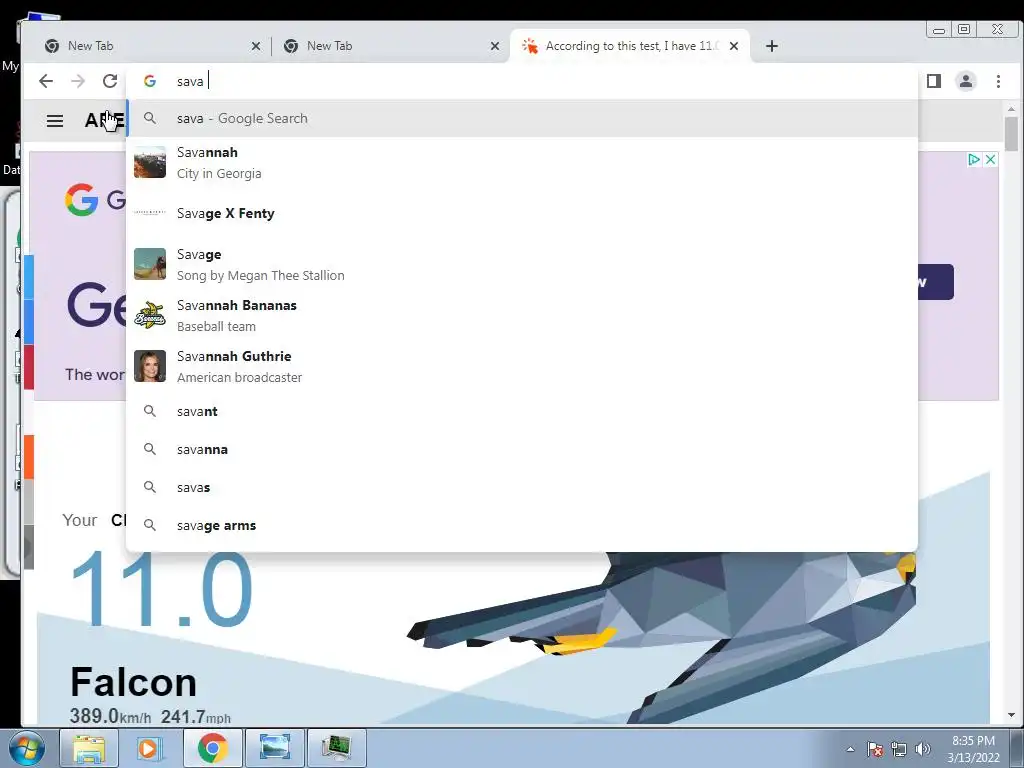Close the first New Tab
Screen dimensions: 1024x768
click(256, 46)
